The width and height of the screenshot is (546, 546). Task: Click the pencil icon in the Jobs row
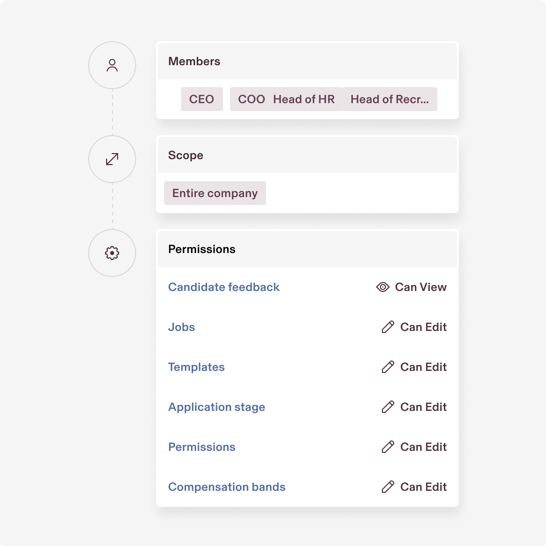[388, 327]
